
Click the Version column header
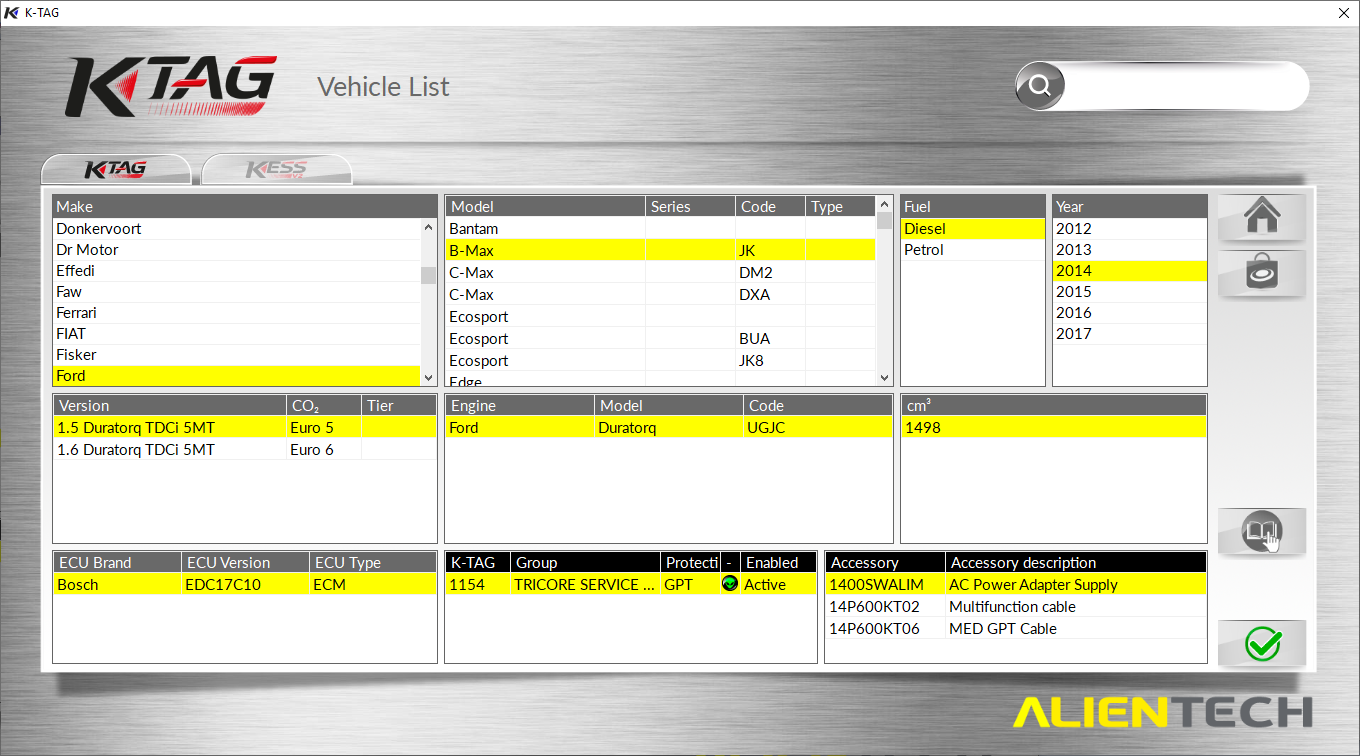pyautogui.click(x=170, y=405)
